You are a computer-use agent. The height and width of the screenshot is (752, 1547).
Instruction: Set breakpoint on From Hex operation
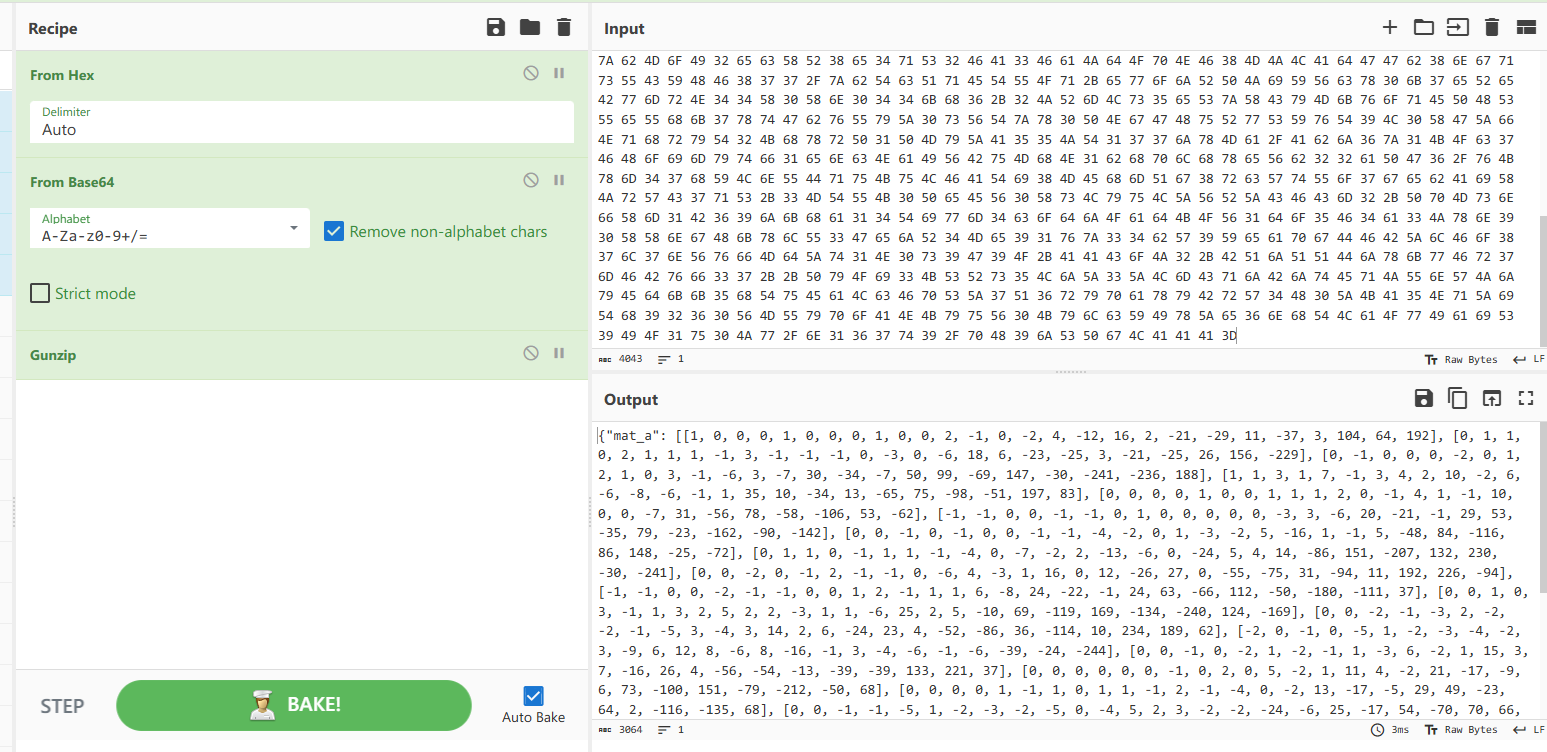[559, 73]
